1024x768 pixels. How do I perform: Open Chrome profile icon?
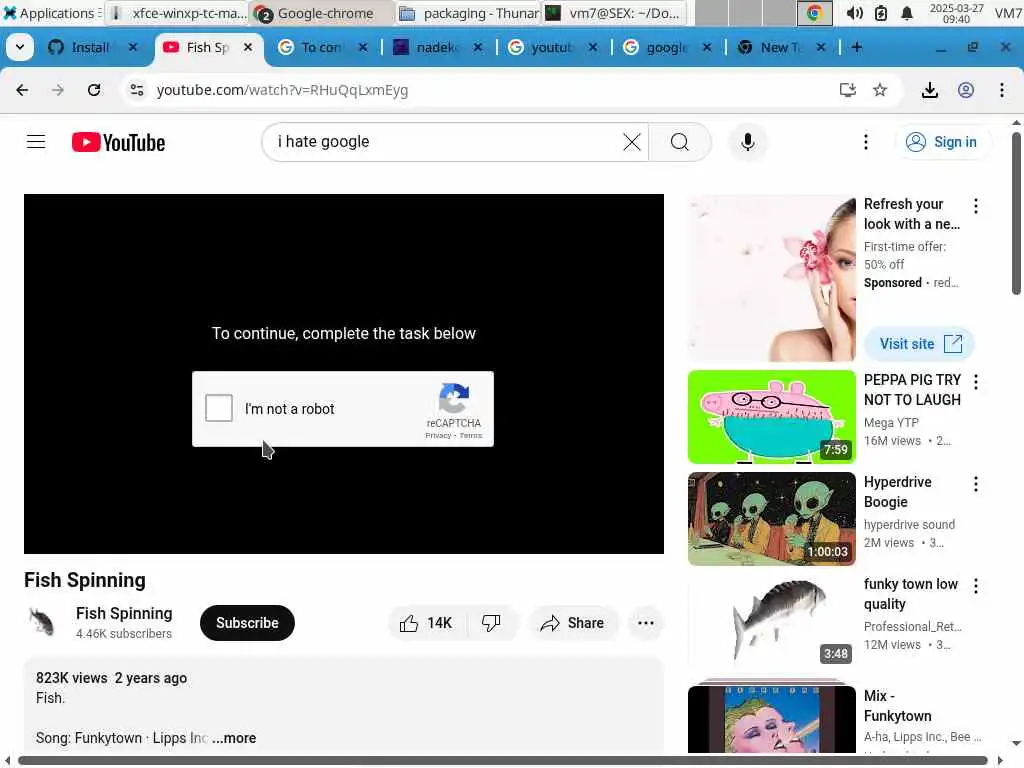966,90
